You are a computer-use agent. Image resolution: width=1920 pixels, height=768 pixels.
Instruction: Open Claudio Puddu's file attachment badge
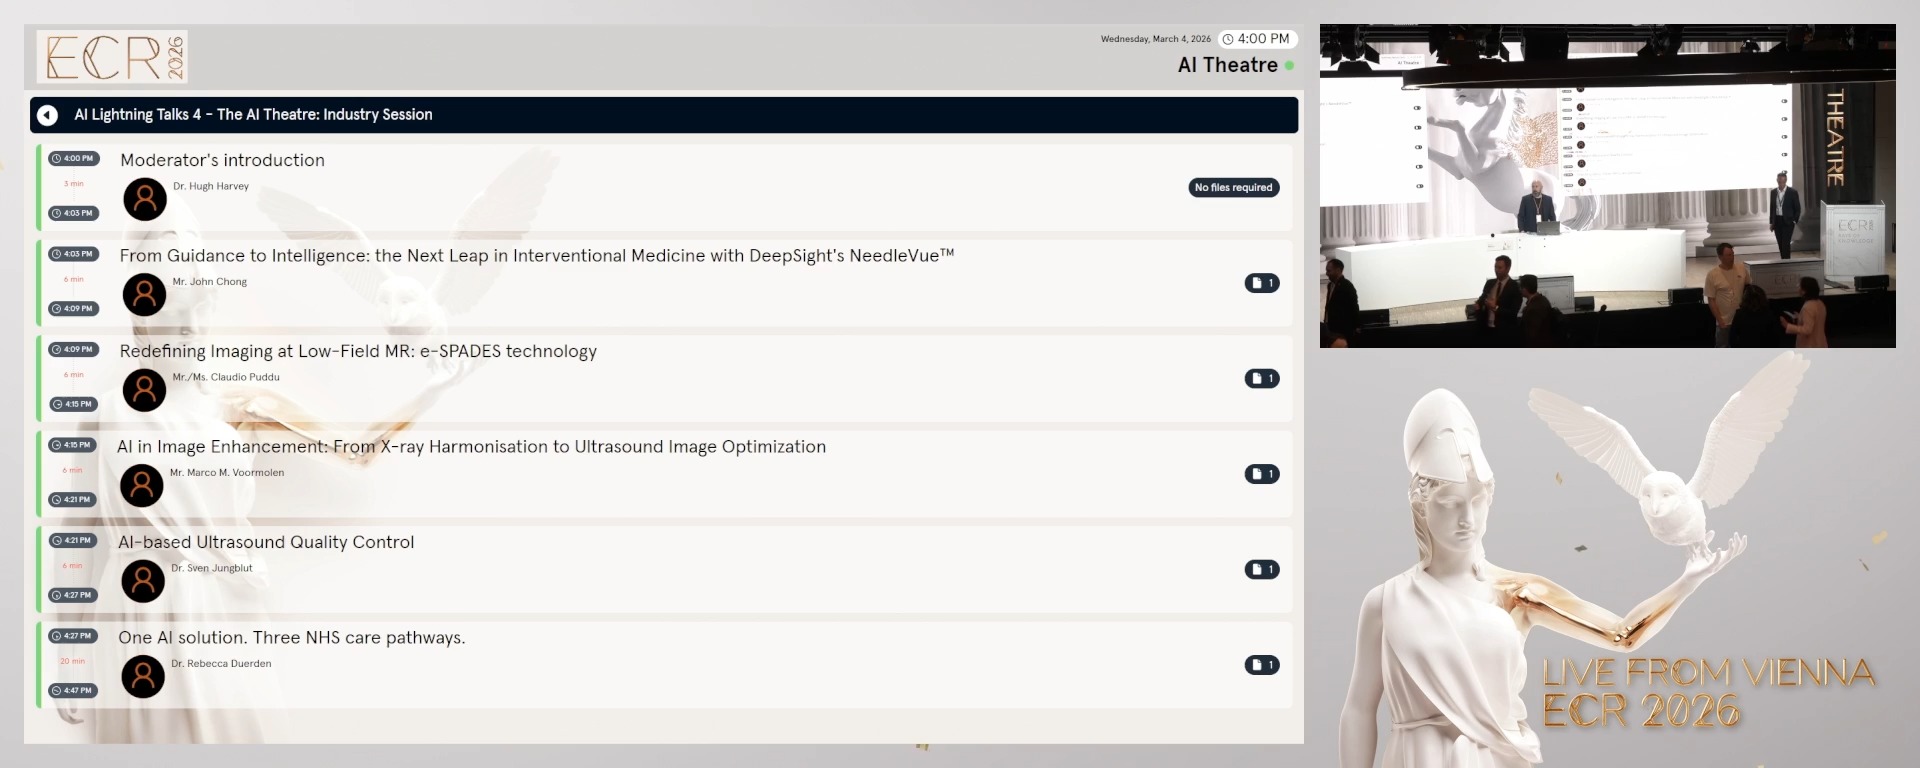[x=1261, y=378]
